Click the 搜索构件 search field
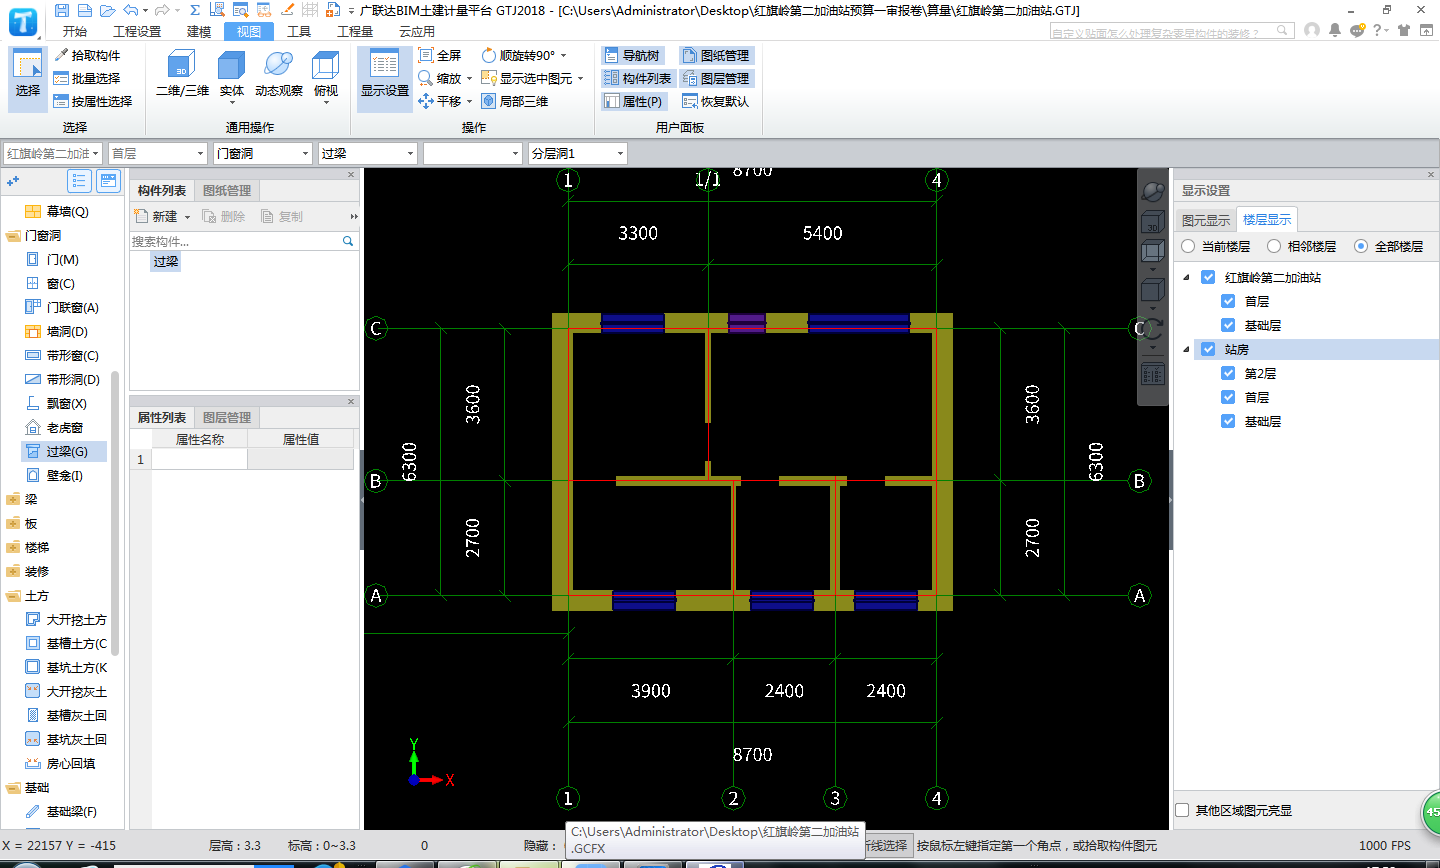 [x=236, y=241]
